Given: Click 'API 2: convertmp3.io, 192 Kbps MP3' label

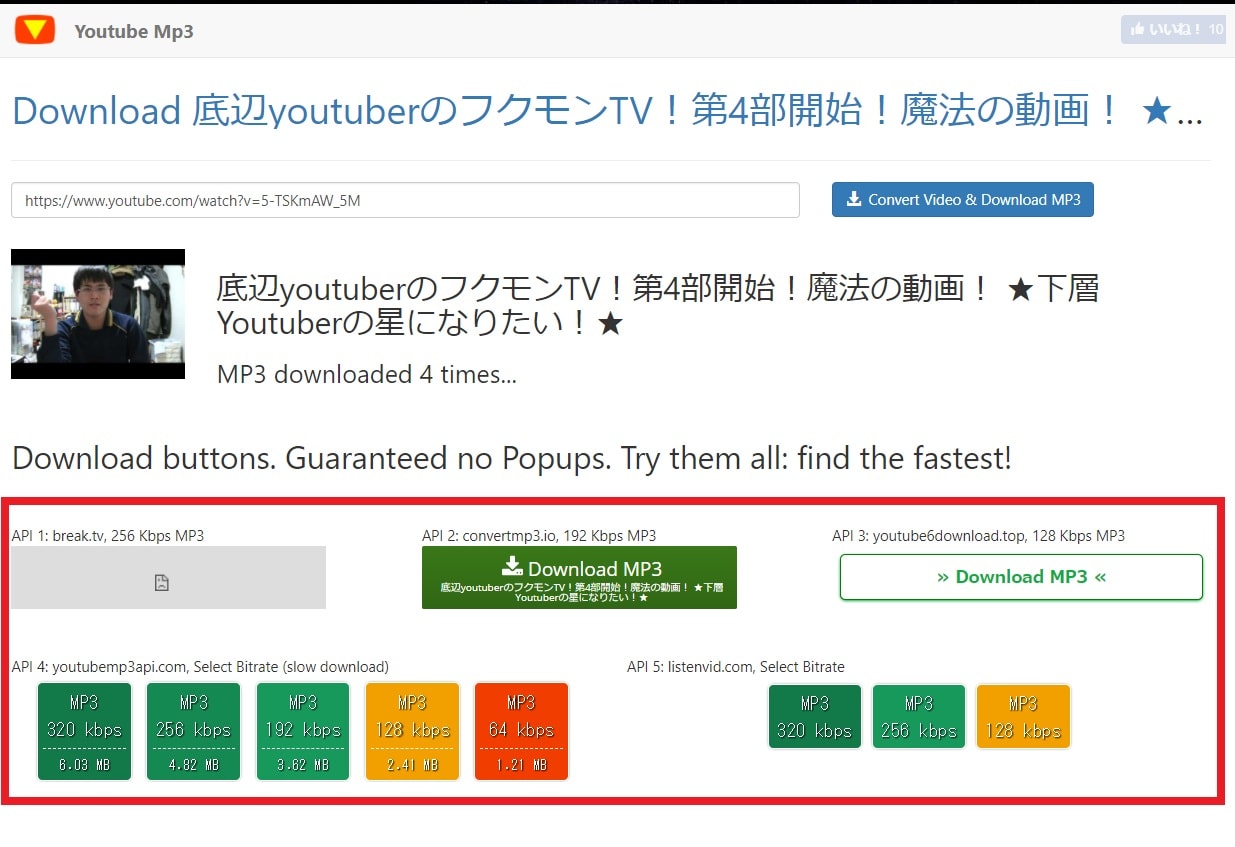Looking at the screenshot, I should coord(539,536).
